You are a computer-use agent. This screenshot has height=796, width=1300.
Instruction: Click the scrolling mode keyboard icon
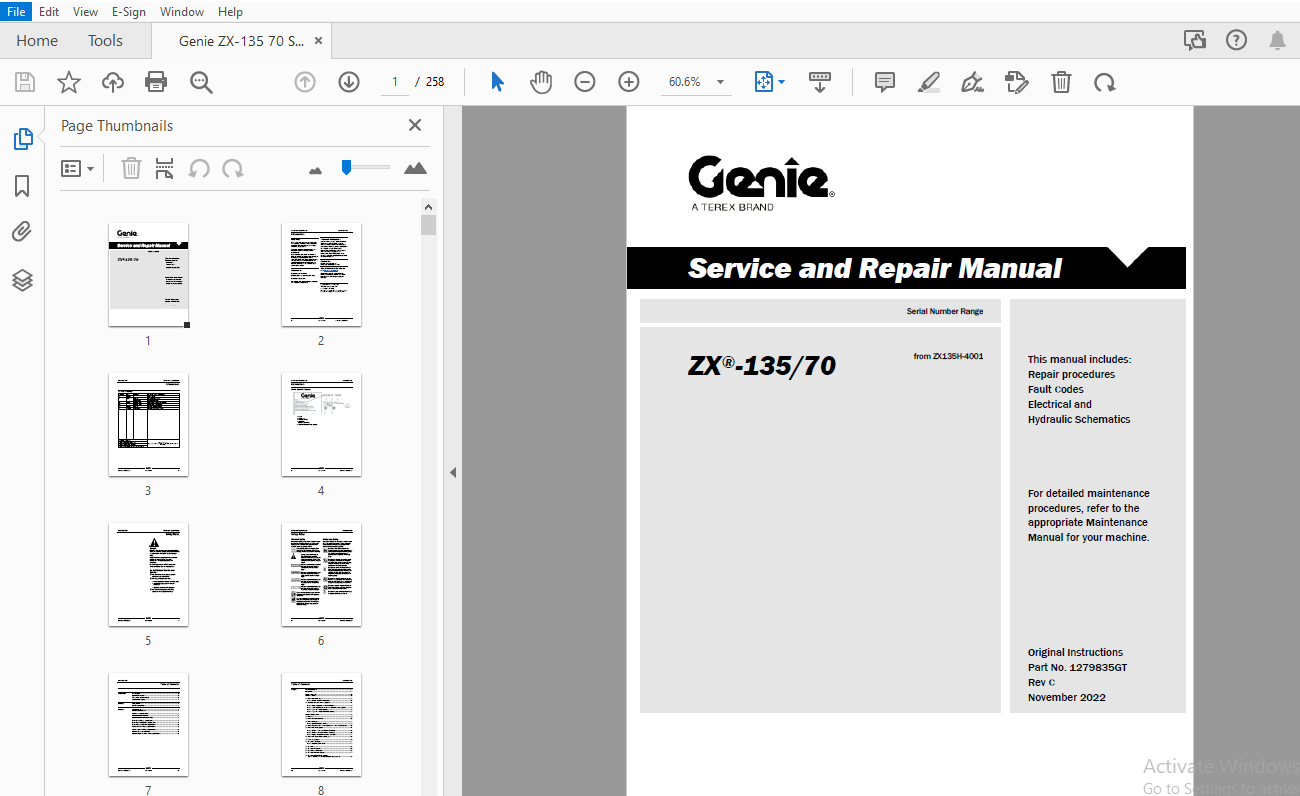click(x=820, y=82)
